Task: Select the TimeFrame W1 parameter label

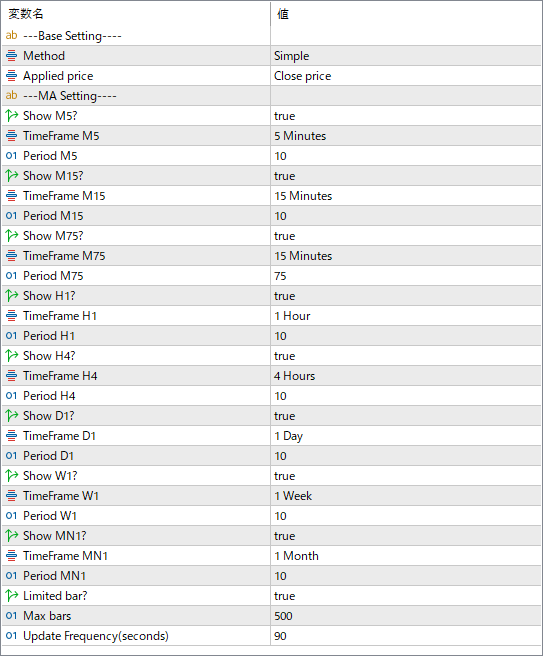Action: point(61,496)
